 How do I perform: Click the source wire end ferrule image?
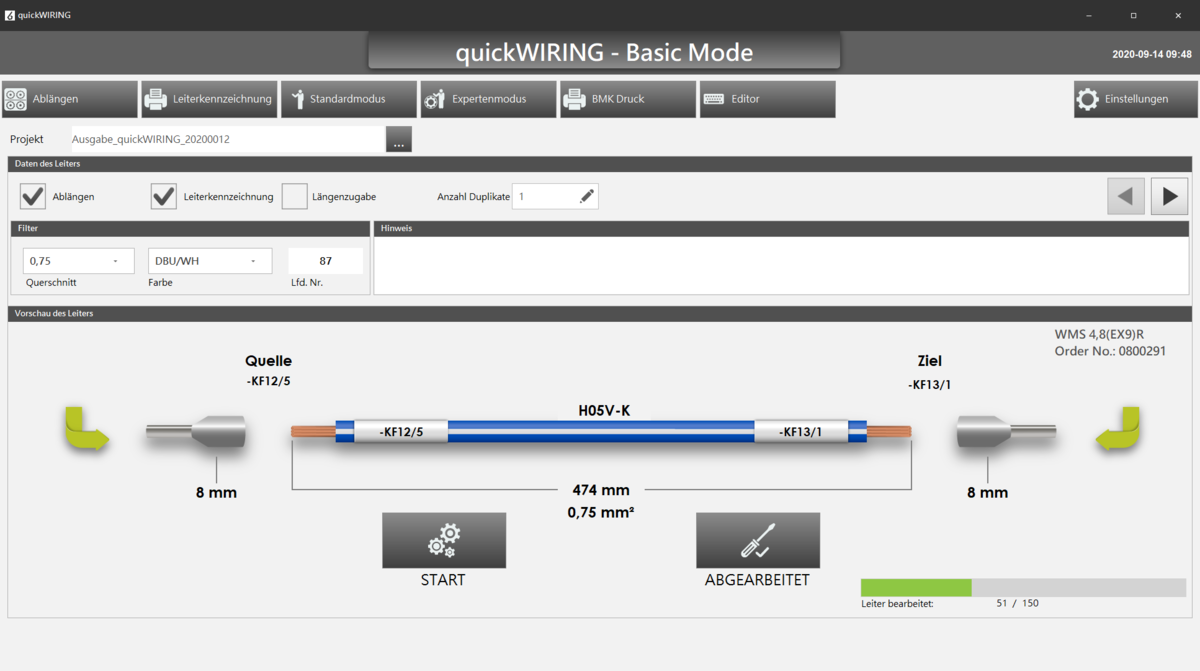point(197,432)
